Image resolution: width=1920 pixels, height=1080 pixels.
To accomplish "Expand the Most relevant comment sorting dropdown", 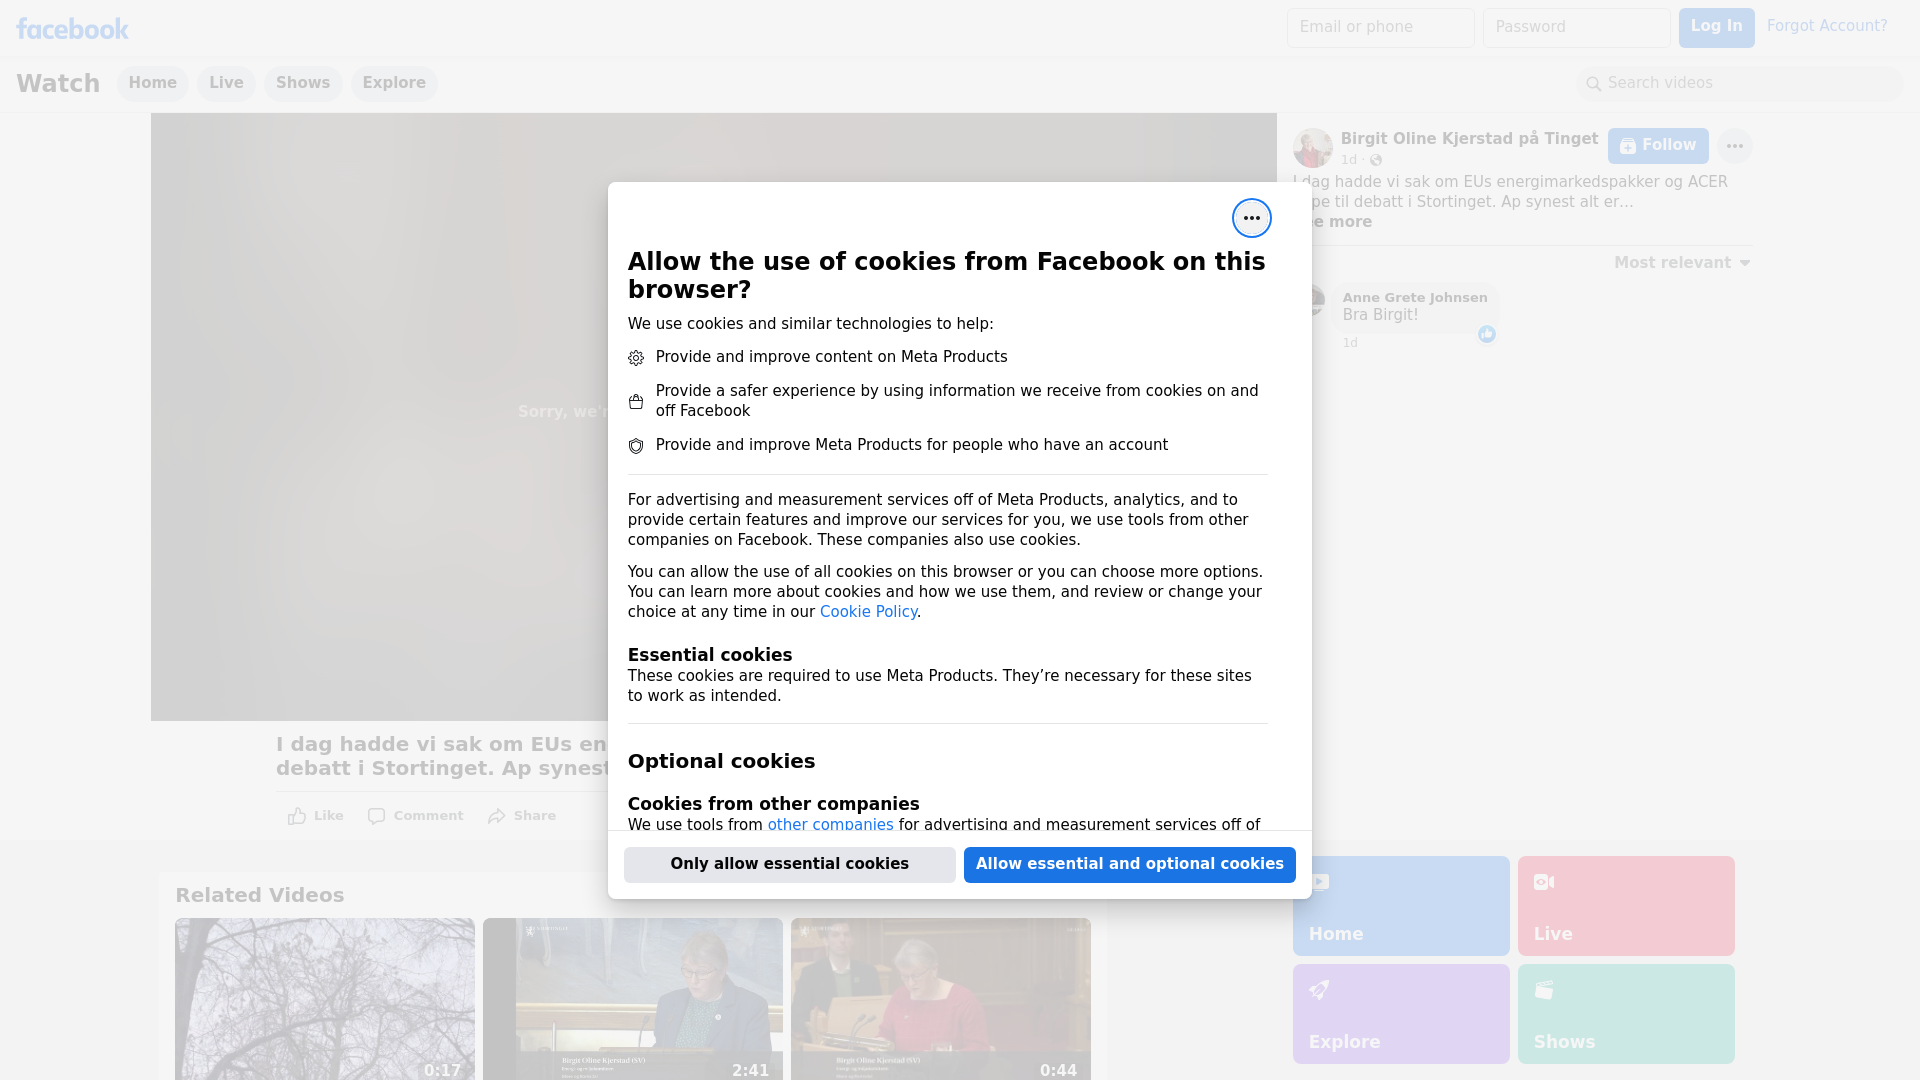I will click(x=1682, y=263).
